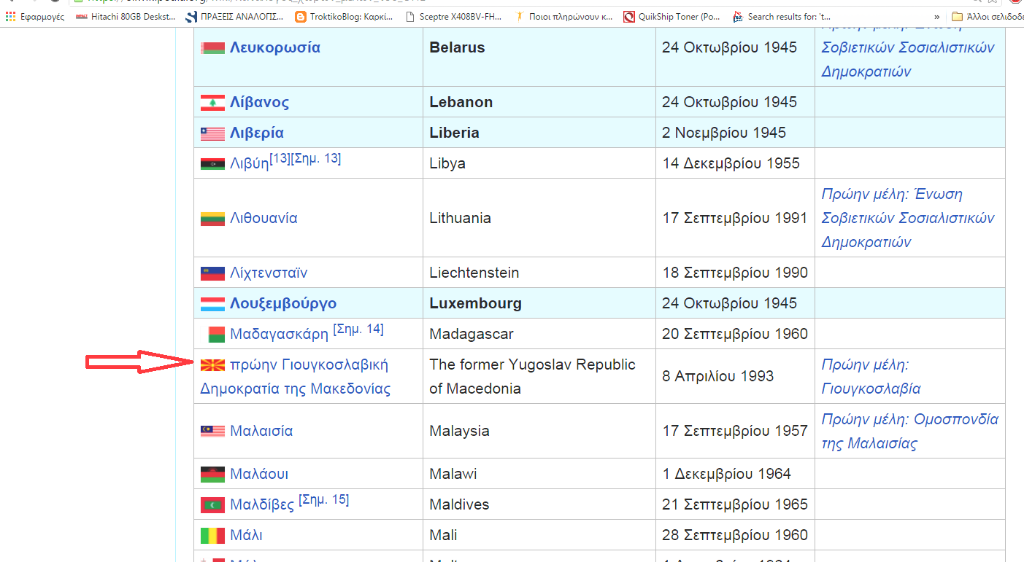Image resolution: width=1024 pixels, height=562 pixels.
Task: Open the TroktikoBlog bookmark
Action: pyautogui.click(x=344, y=17)
